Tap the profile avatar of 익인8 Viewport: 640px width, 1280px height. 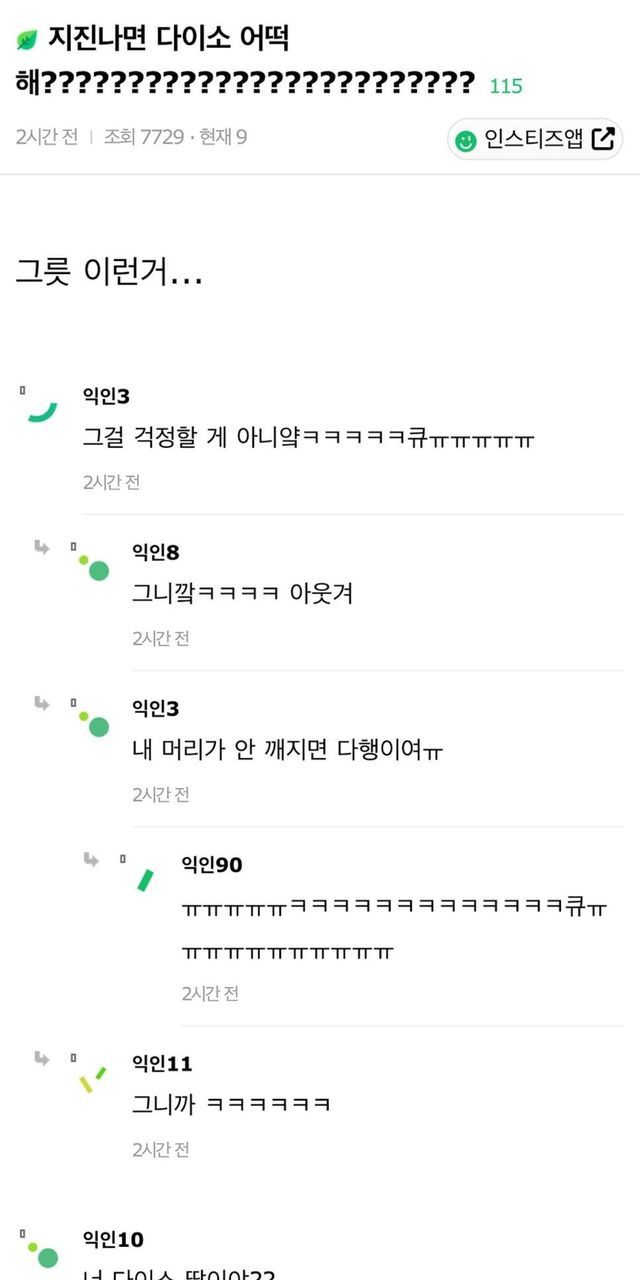coord(94,567)
